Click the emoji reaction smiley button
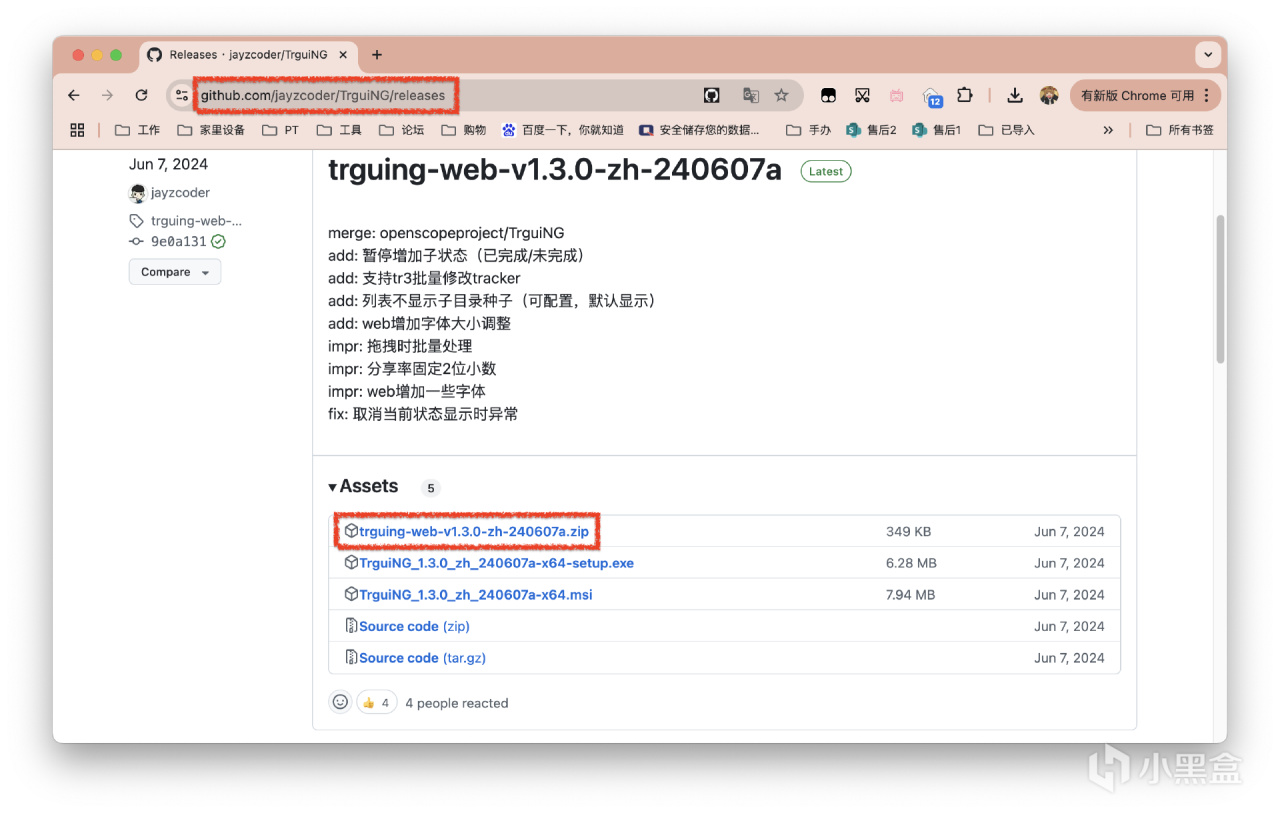The width and height of the screenshot is (1280, 813). (x=340, y=702)
